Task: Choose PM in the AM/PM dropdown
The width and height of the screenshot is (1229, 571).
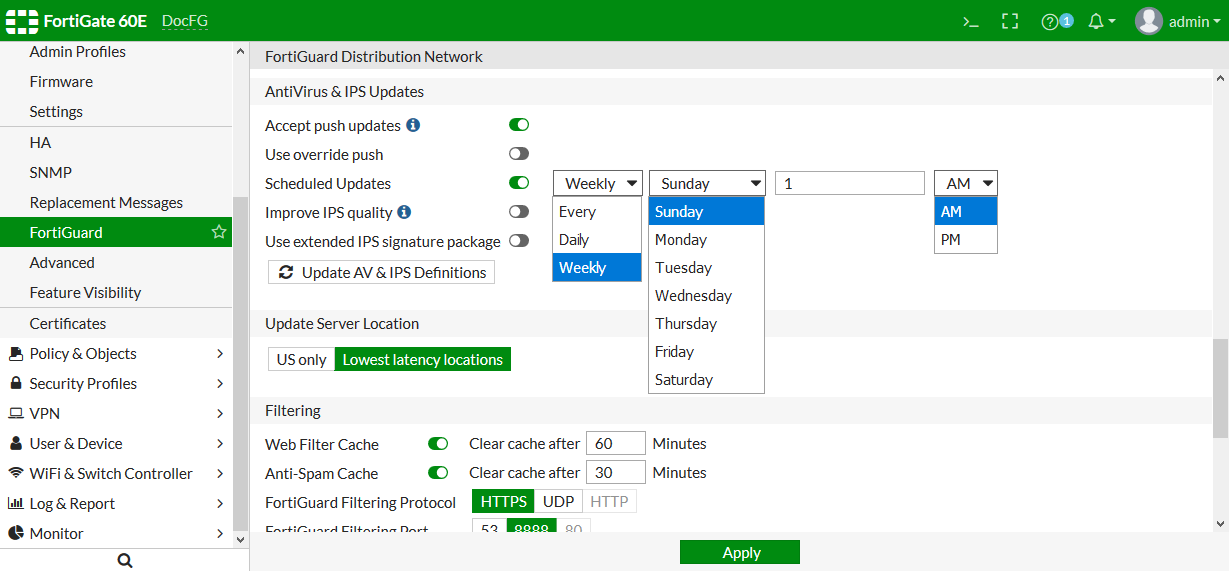Action: [x=950, y=240]
